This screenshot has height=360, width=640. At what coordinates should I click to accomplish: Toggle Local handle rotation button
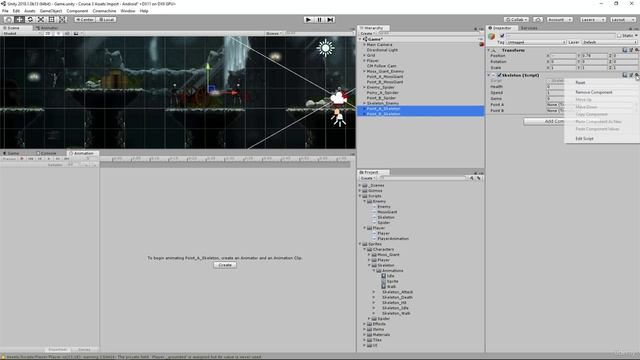coord(106,19)
